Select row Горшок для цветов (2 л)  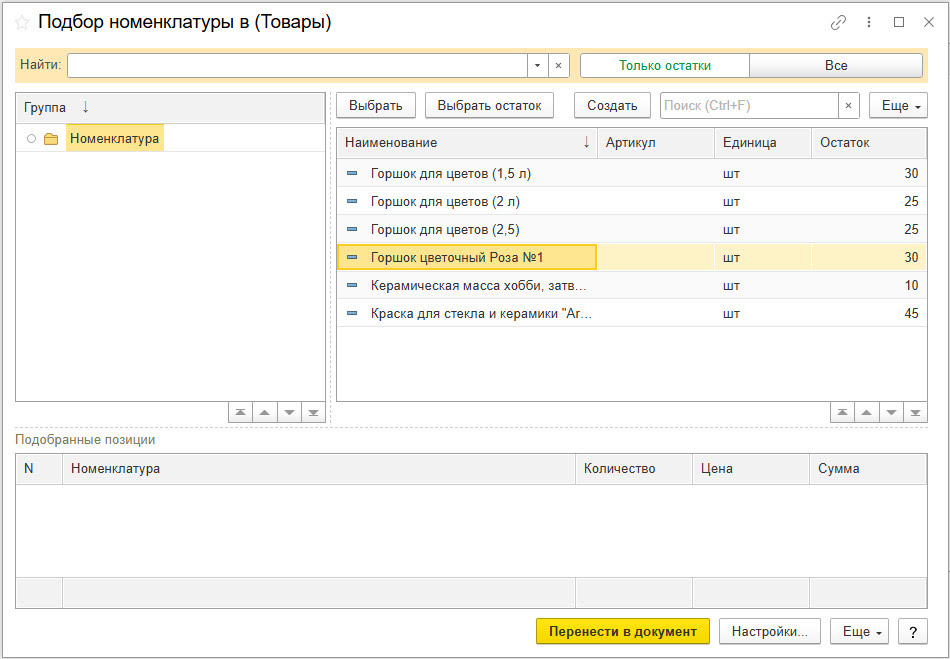632,201
